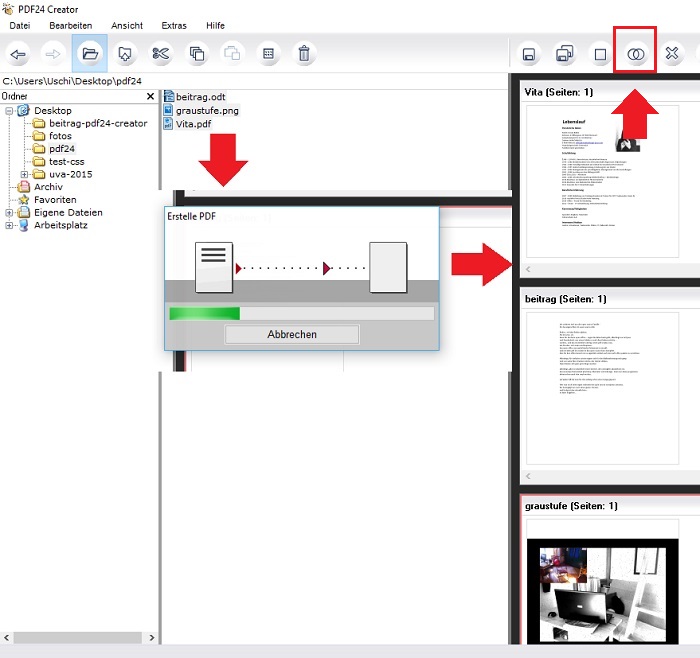The width and height of the screenshot is (700, 658).
Task: Click the trash delete icon
Action: coord(304,54)
